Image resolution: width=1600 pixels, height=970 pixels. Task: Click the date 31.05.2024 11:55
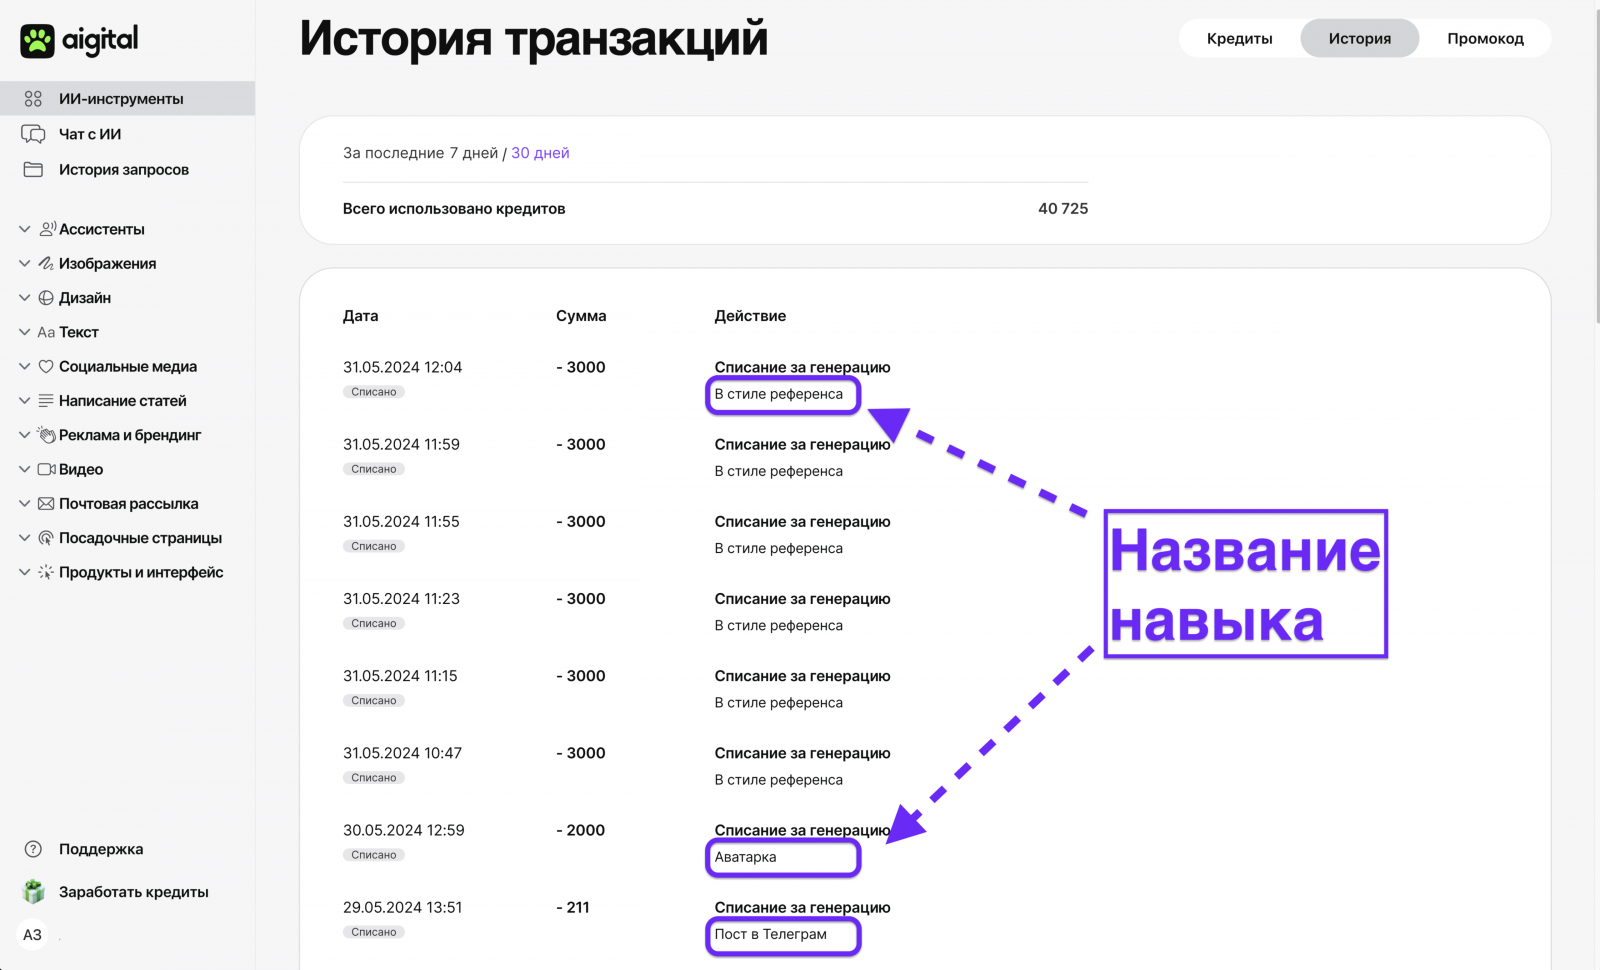(402, 521)
